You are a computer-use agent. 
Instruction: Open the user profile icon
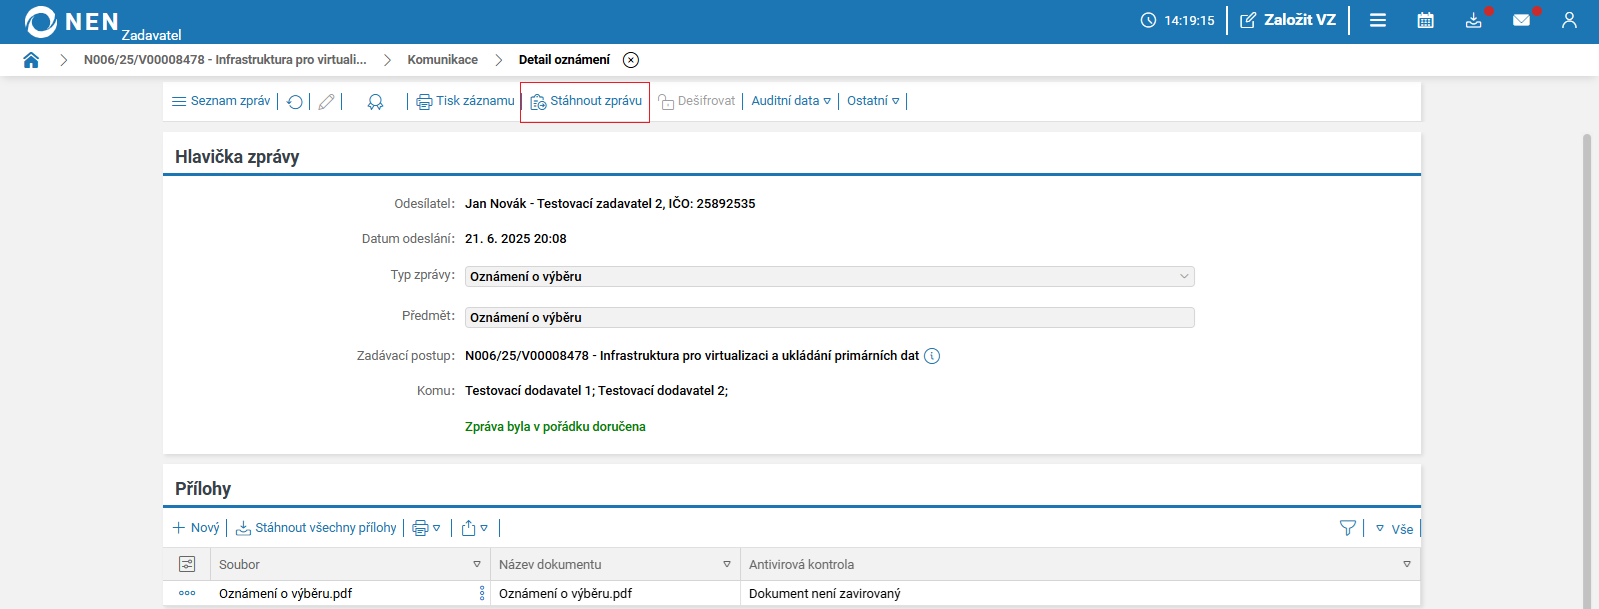click(x=1569, y=20)
